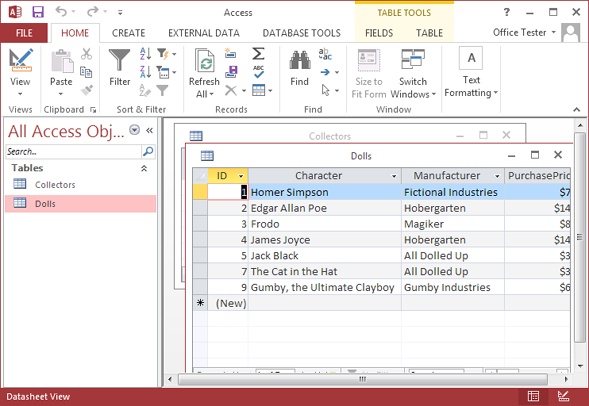
Task: Sort records Descending Z to A
Action: coord(145,72)
